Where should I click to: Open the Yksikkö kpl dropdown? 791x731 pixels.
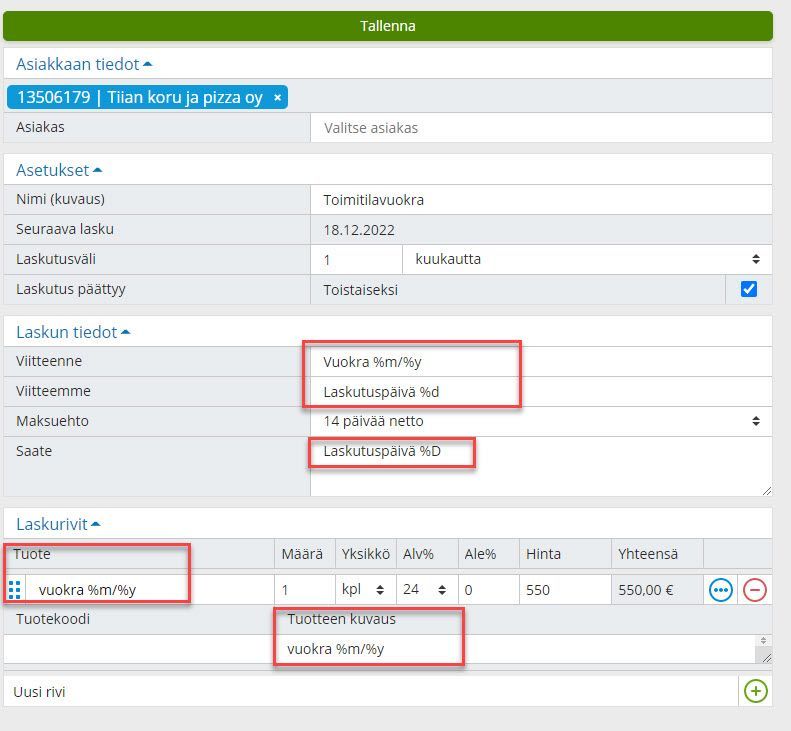[365, 590]
